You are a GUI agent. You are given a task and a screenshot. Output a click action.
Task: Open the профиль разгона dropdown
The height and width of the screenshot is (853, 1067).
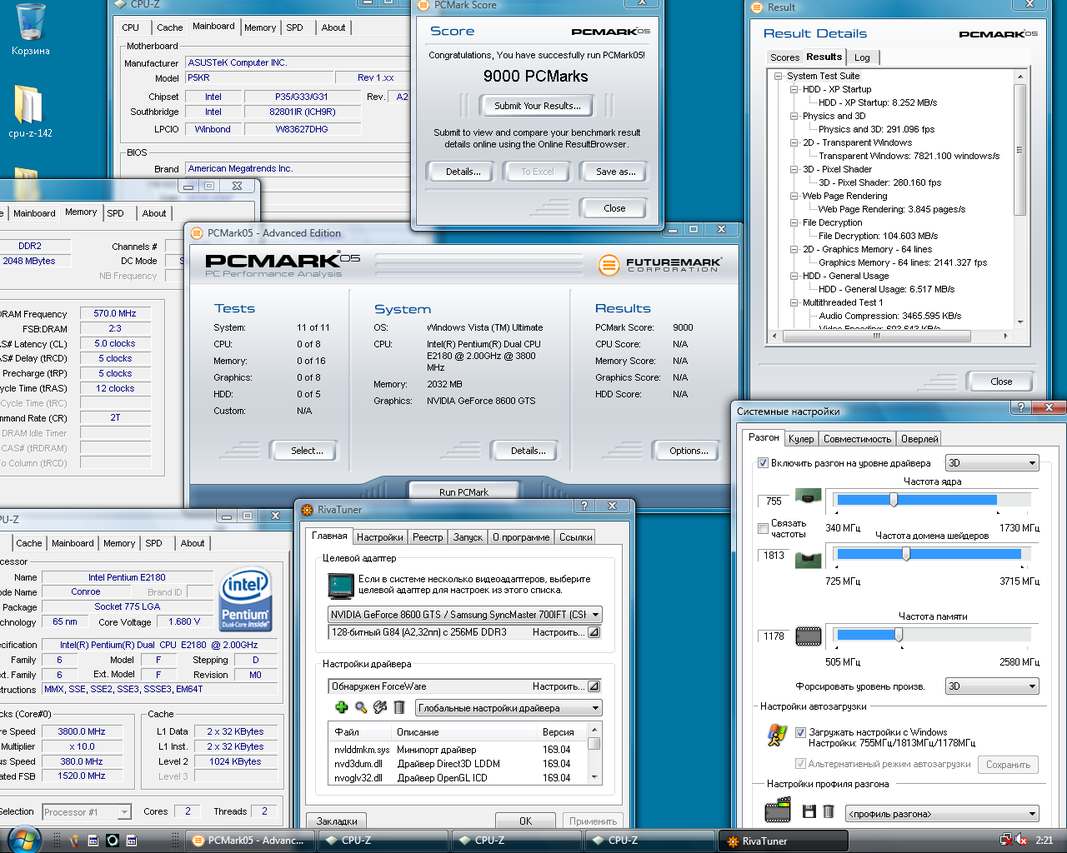click(942, 813)
